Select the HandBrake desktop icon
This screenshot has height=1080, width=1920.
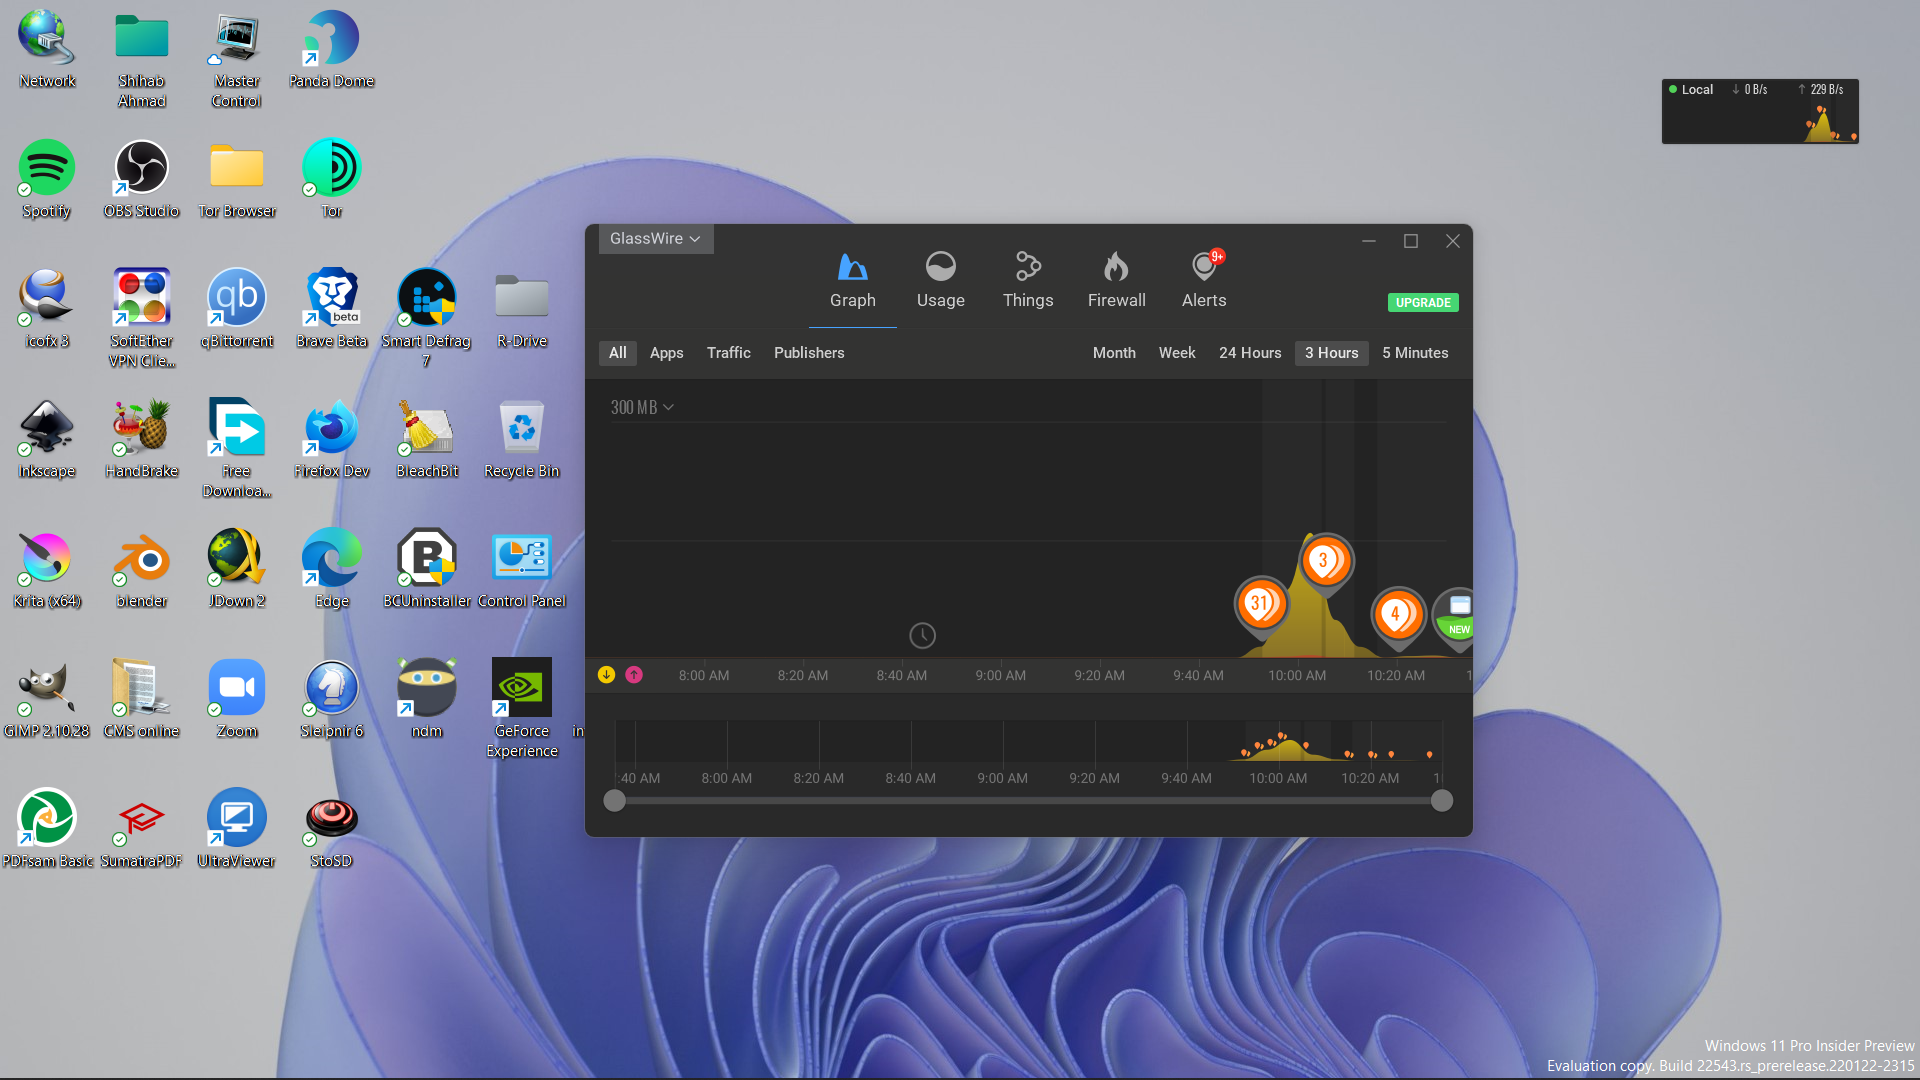pos(142,438)
